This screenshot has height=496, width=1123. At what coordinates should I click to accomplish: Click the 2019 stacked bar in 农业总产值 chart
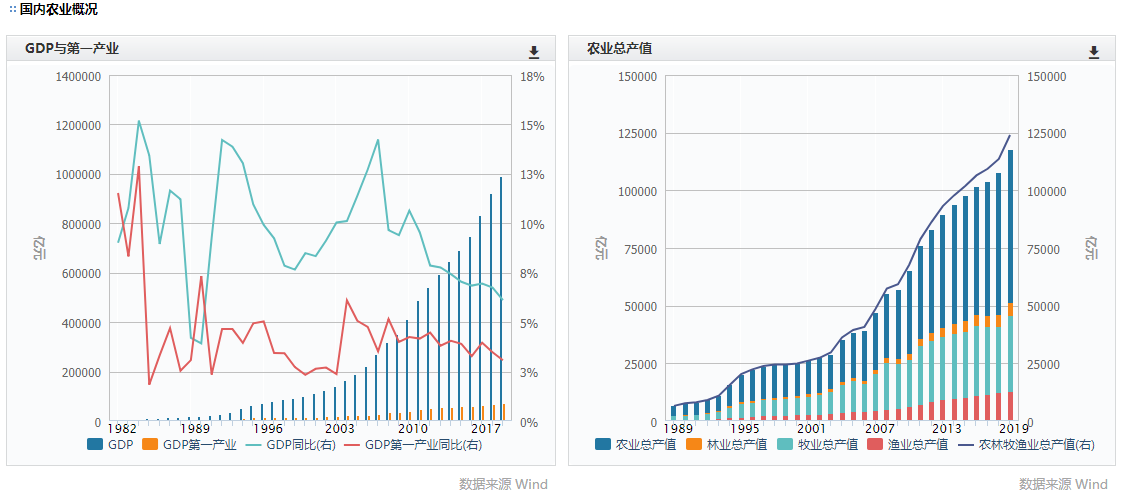pos(1010,280)
